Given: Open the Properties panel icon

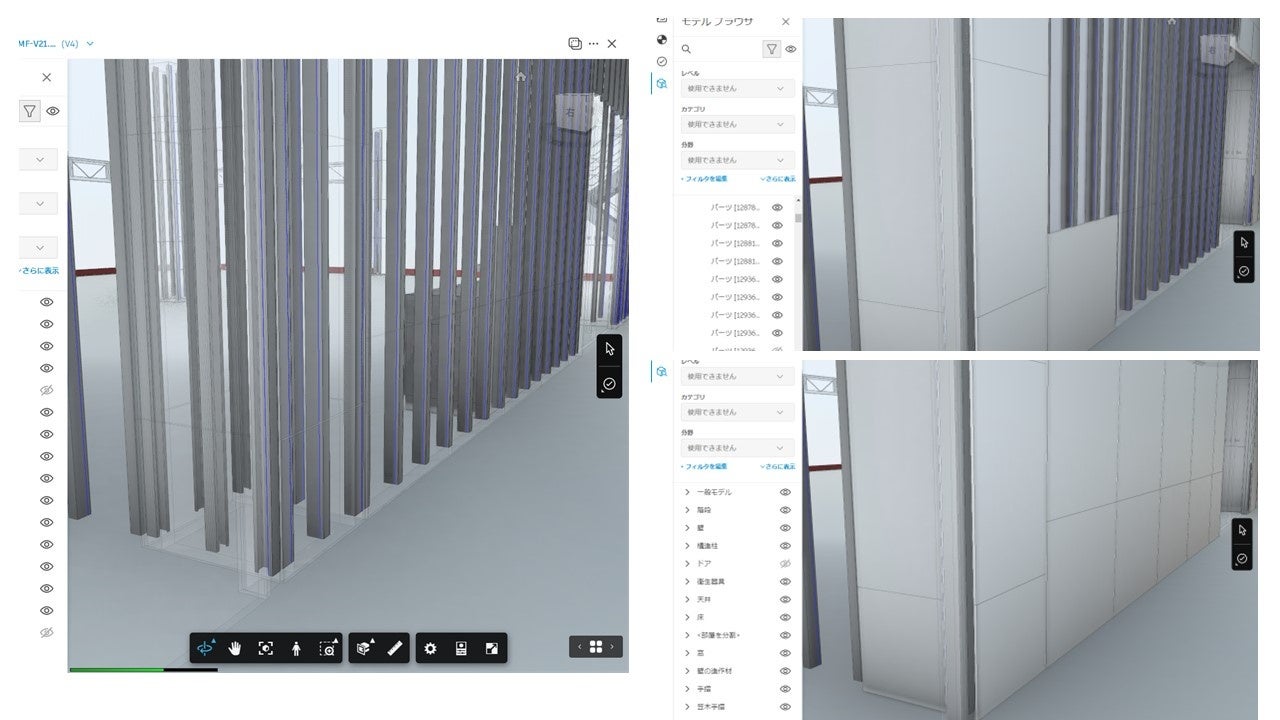Looking at the screenshot, I should click(461, 648).
